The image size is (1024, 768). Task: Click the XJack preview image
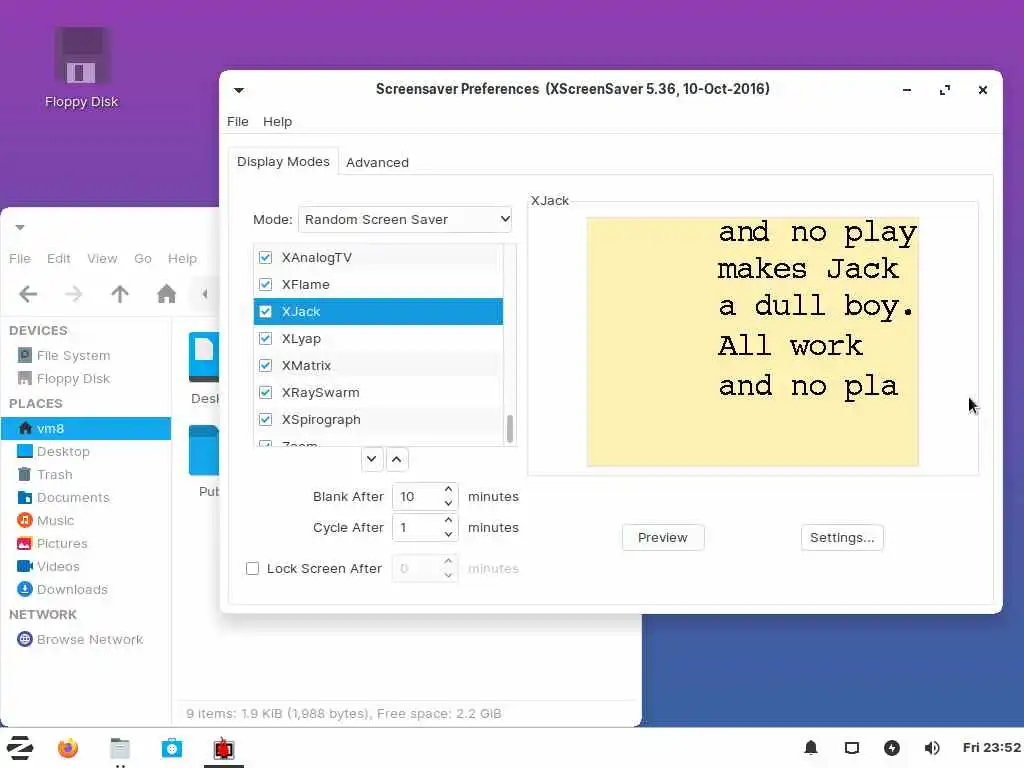(x=752, y=342)
